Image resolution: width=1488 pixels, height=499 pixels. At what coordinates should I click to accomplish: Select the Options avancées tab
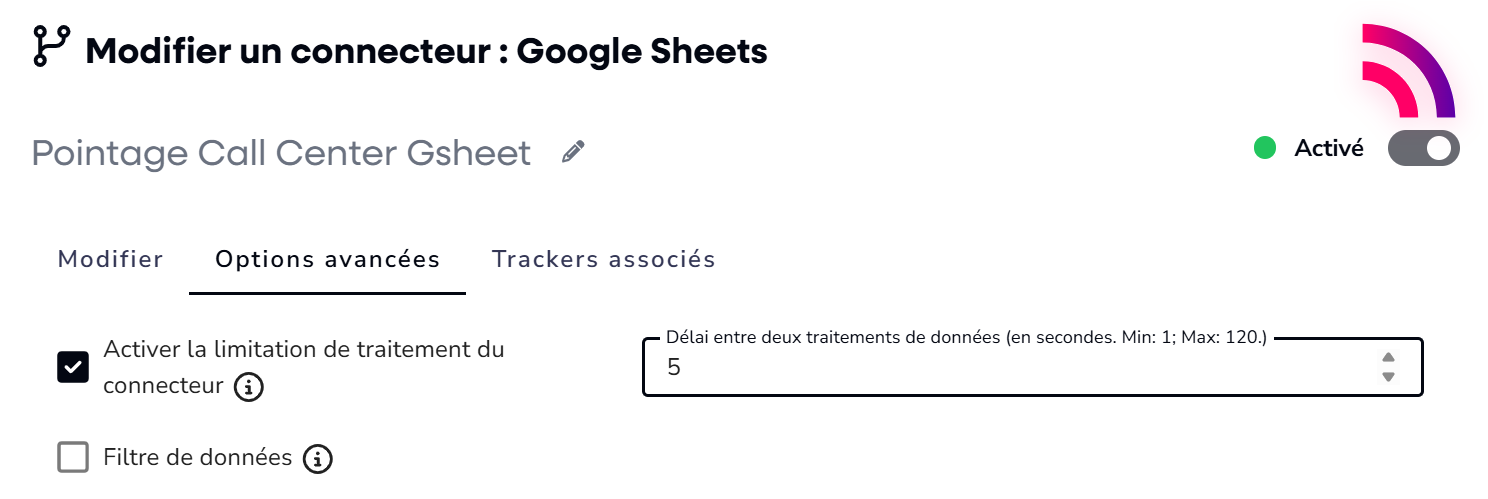tap(328, 260)
